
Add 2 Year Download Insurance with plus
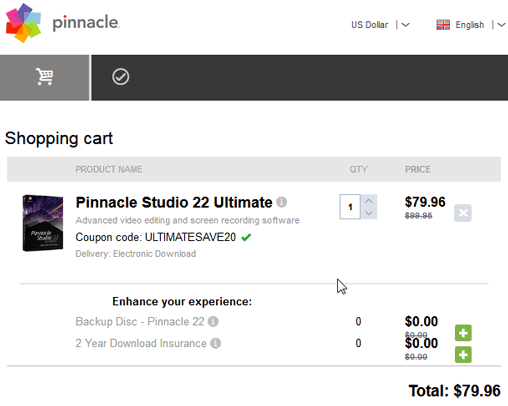tap(463, 355)
